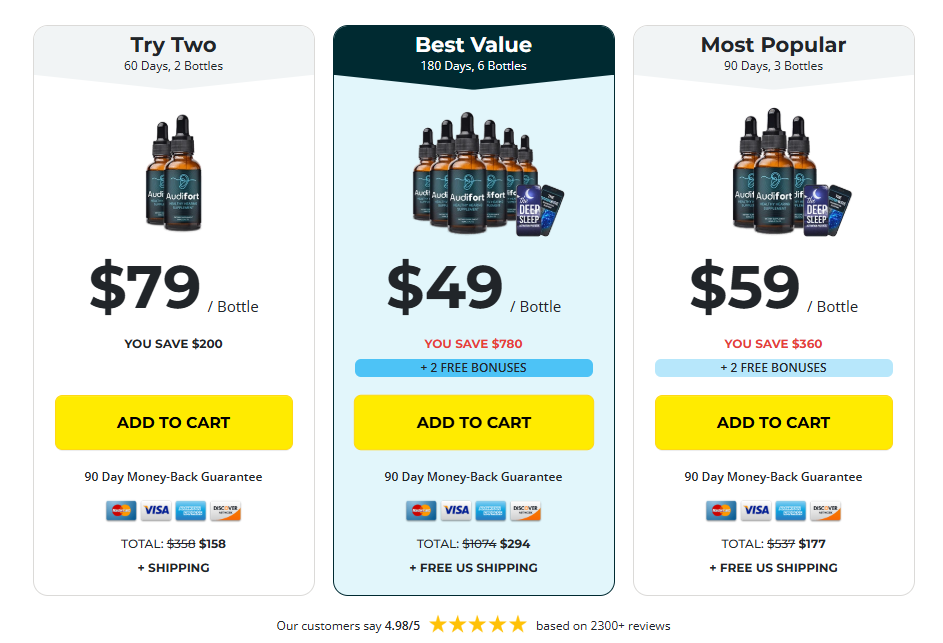943x643 pixels.
Task: Click the bright blue "+ 2 FREE BONUSES" badge
Action: tap(473, 368)
